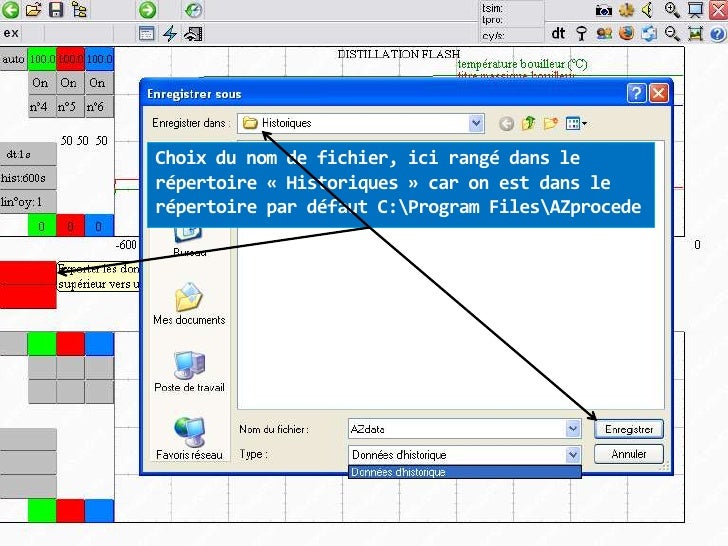Click the blue refresh arrows icon
The image size is (728, 546).
click(649, 33)
